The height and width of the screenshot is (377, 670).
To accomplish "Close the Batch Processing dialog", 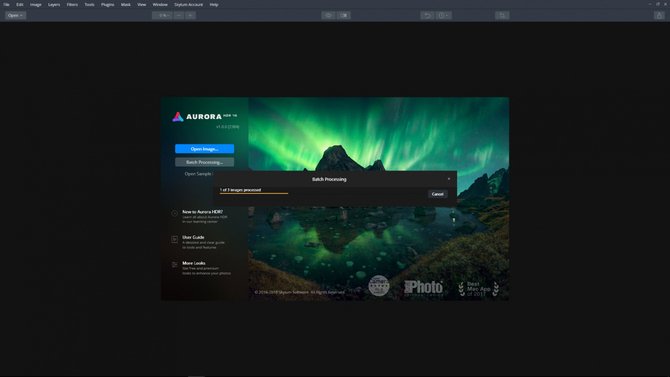I will coord(449,179).
